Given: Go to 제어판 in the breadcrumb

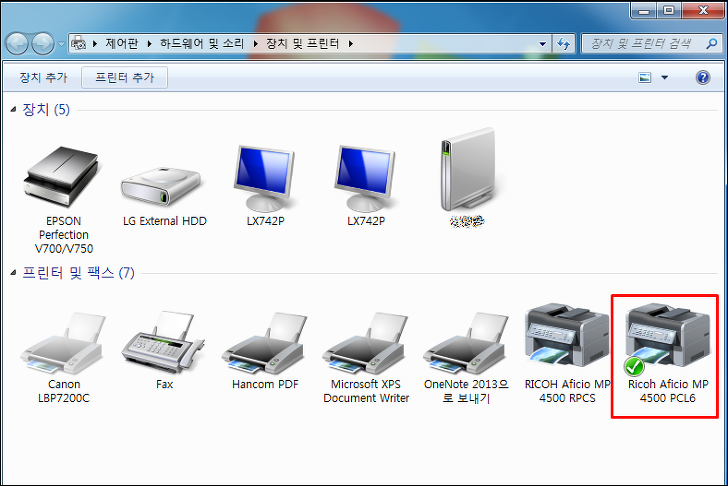Looking at the screenshot, I should point(122,44).
